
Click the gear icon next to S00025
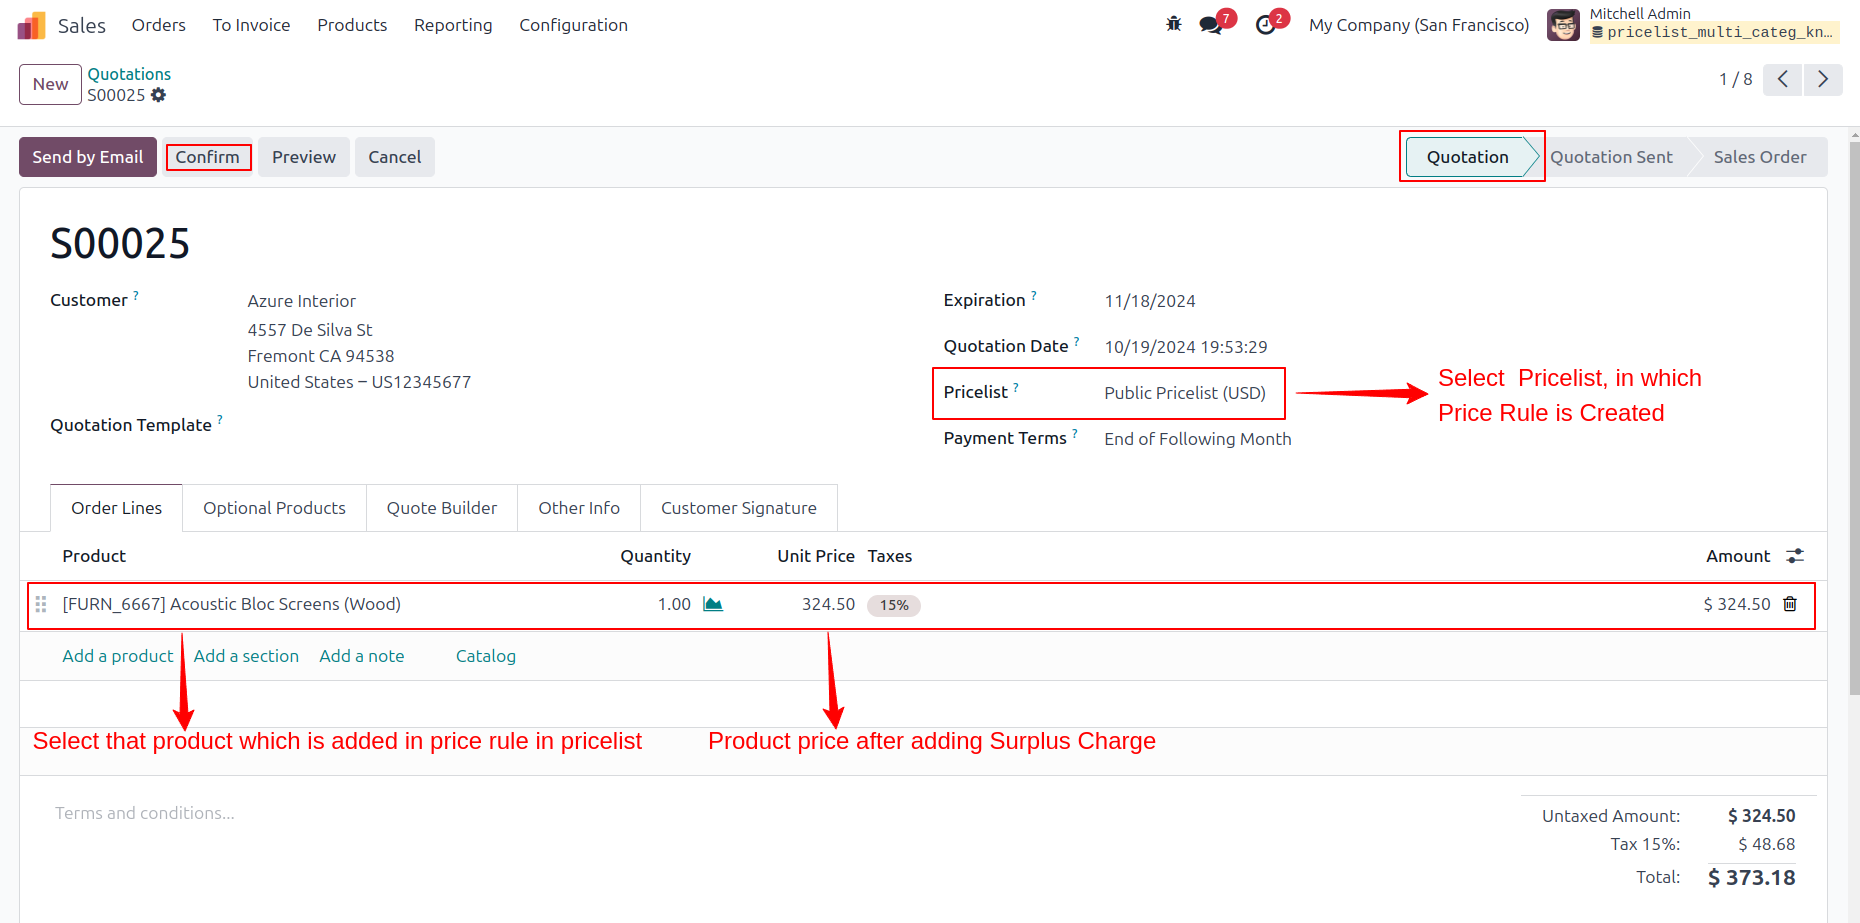(158, 95)
